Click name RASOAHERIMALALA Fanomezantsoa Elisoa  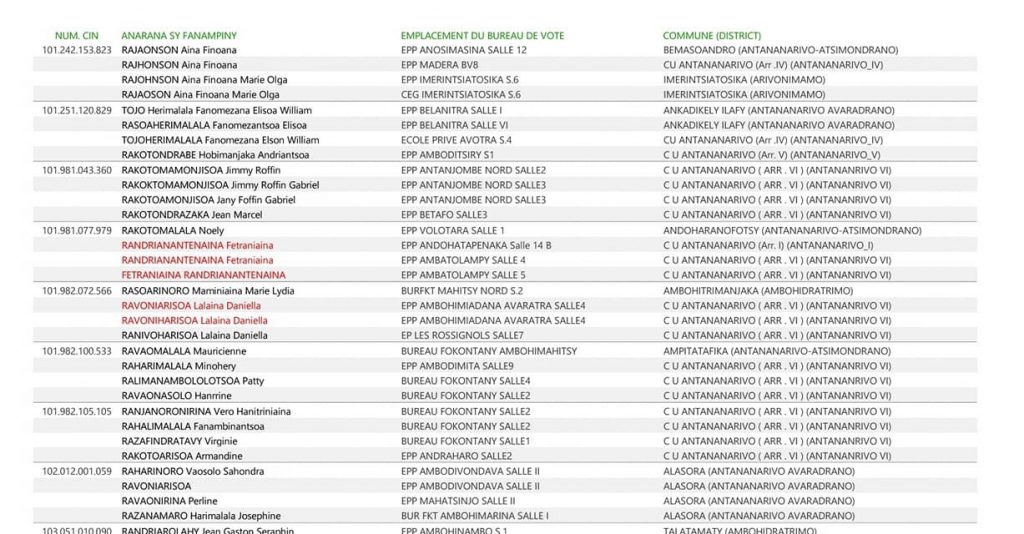tap(214, 125)
